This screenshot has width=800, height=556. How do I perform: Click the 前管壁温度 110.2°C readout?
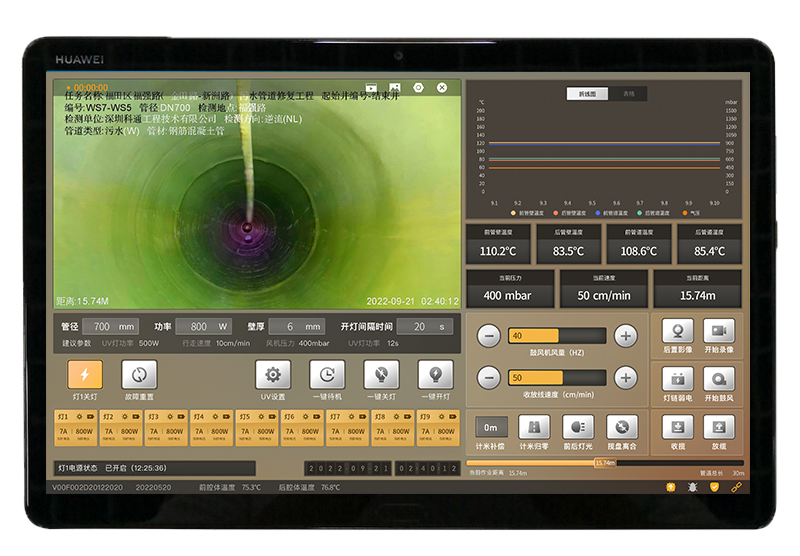498,244
